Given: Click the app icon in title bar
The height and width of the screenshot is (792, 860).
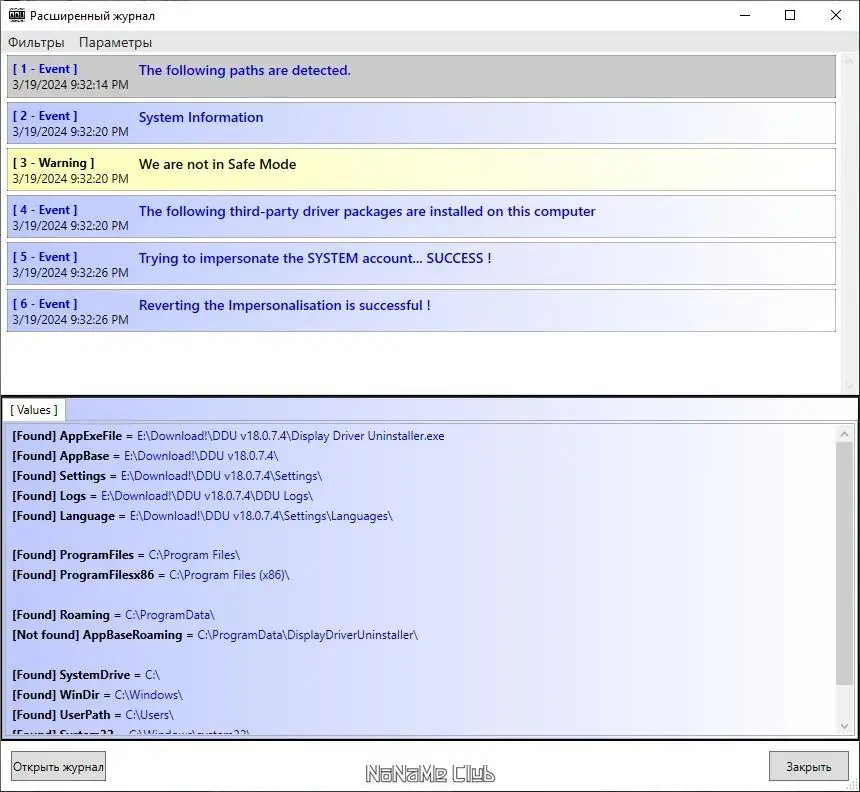Looking at the screenshot, I should click(17, 15).
